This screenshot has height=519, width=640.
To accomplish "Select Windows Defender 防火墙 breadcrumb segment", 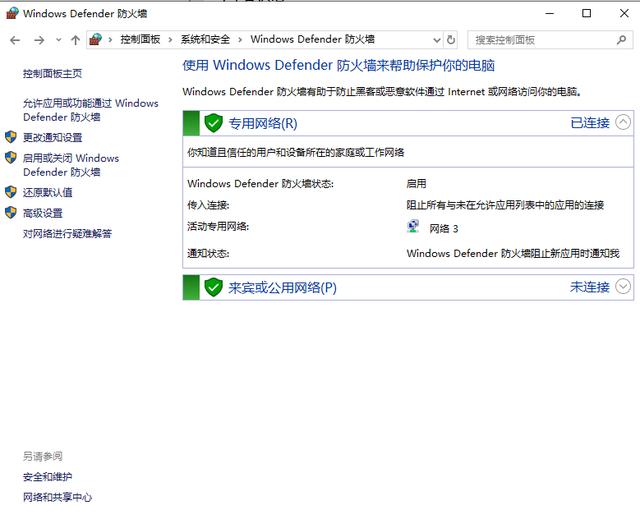I will click(313, 40).
